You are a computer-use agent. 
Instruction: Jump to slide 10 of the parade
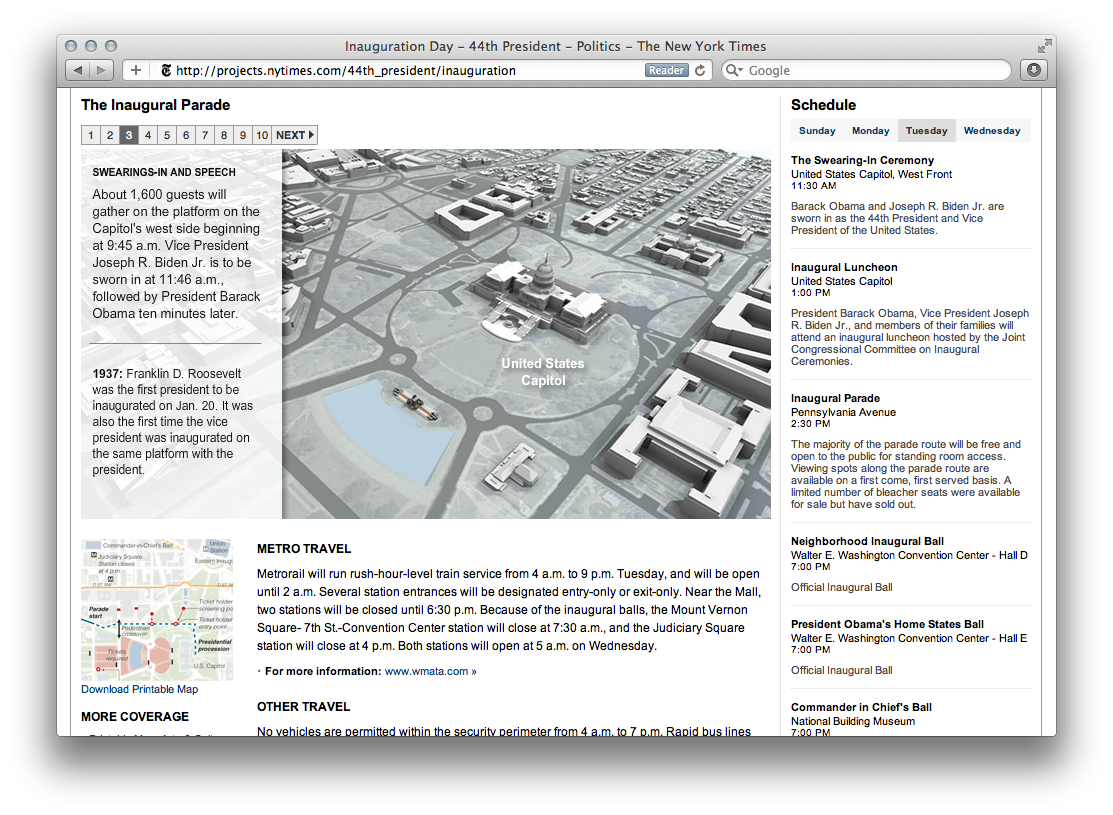tap(261, 135)
